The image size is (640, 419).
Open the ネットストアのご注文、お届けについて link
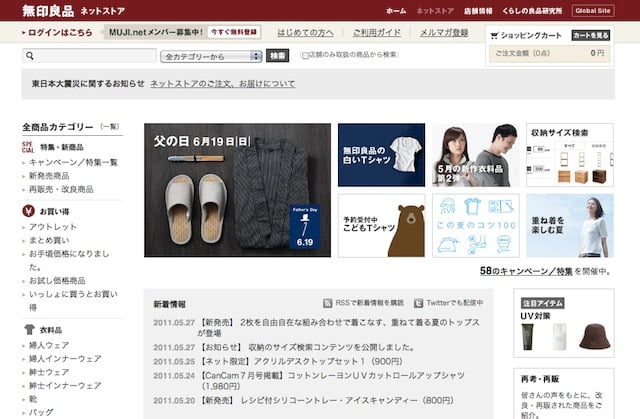pos(222,84)
